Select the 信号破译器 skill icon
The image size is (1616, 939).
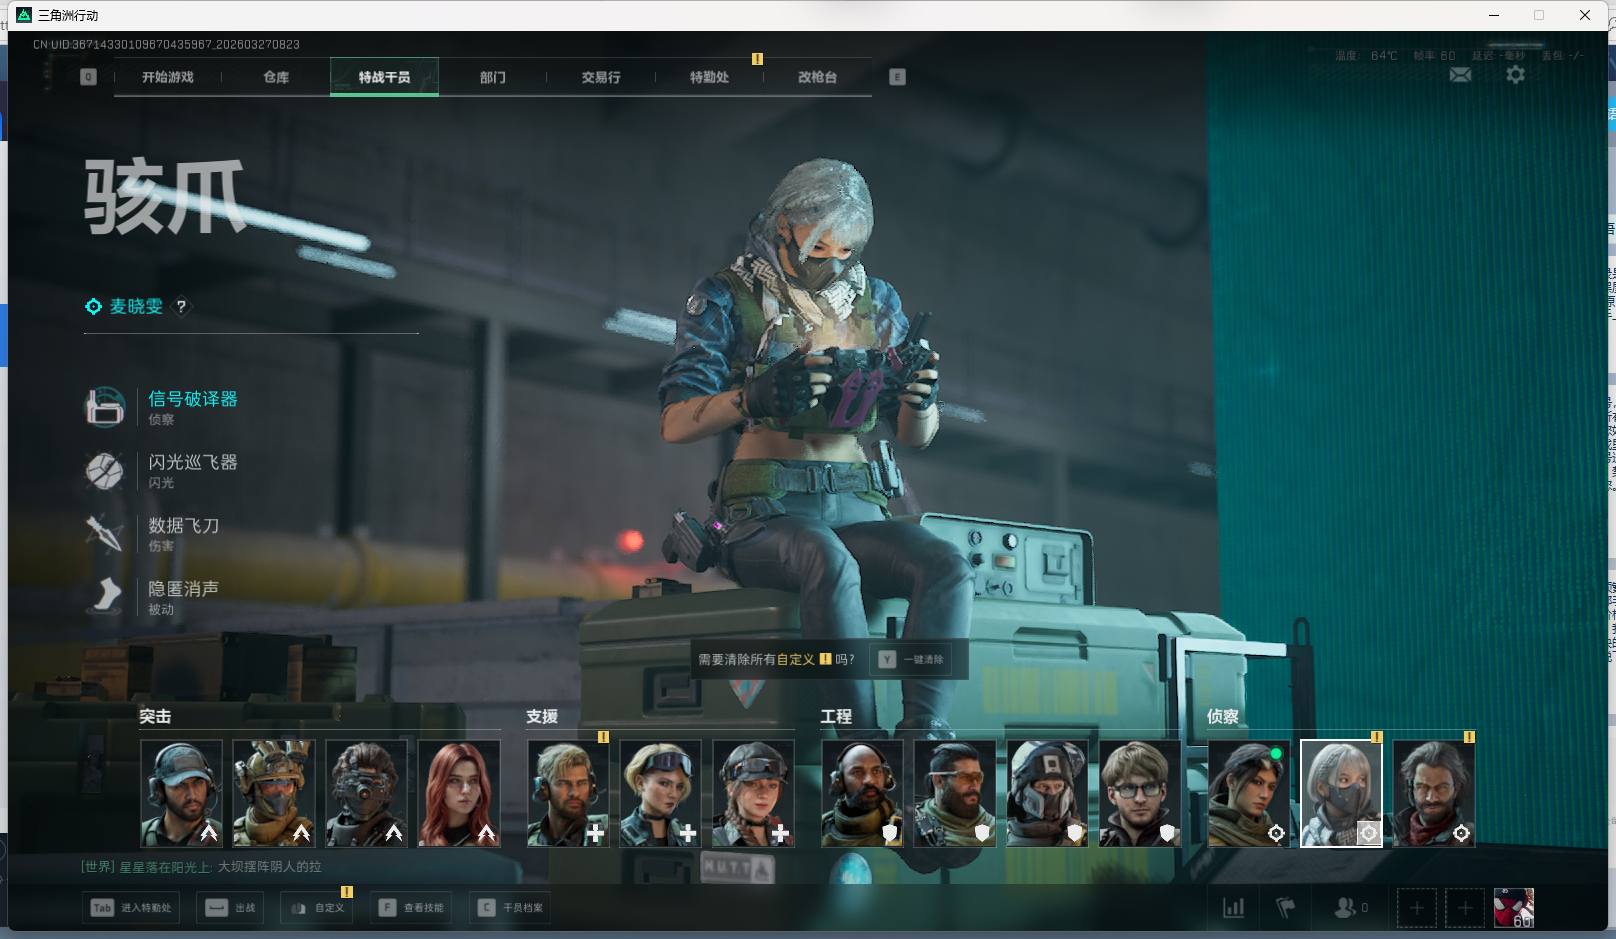tap(105, 407)
